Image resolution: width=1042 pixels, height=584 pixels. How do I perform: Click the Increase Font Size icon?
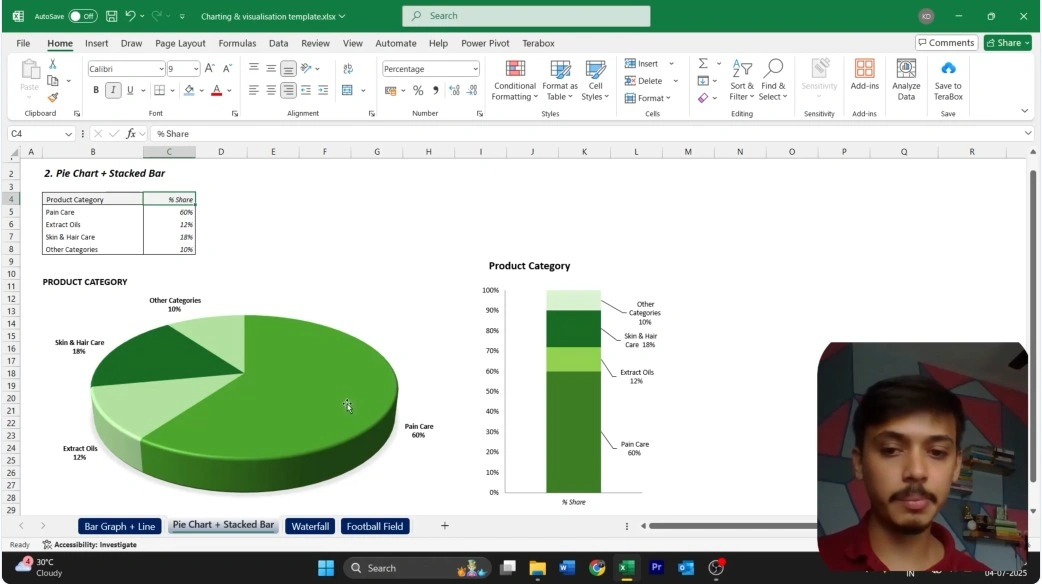click(209, 68)
